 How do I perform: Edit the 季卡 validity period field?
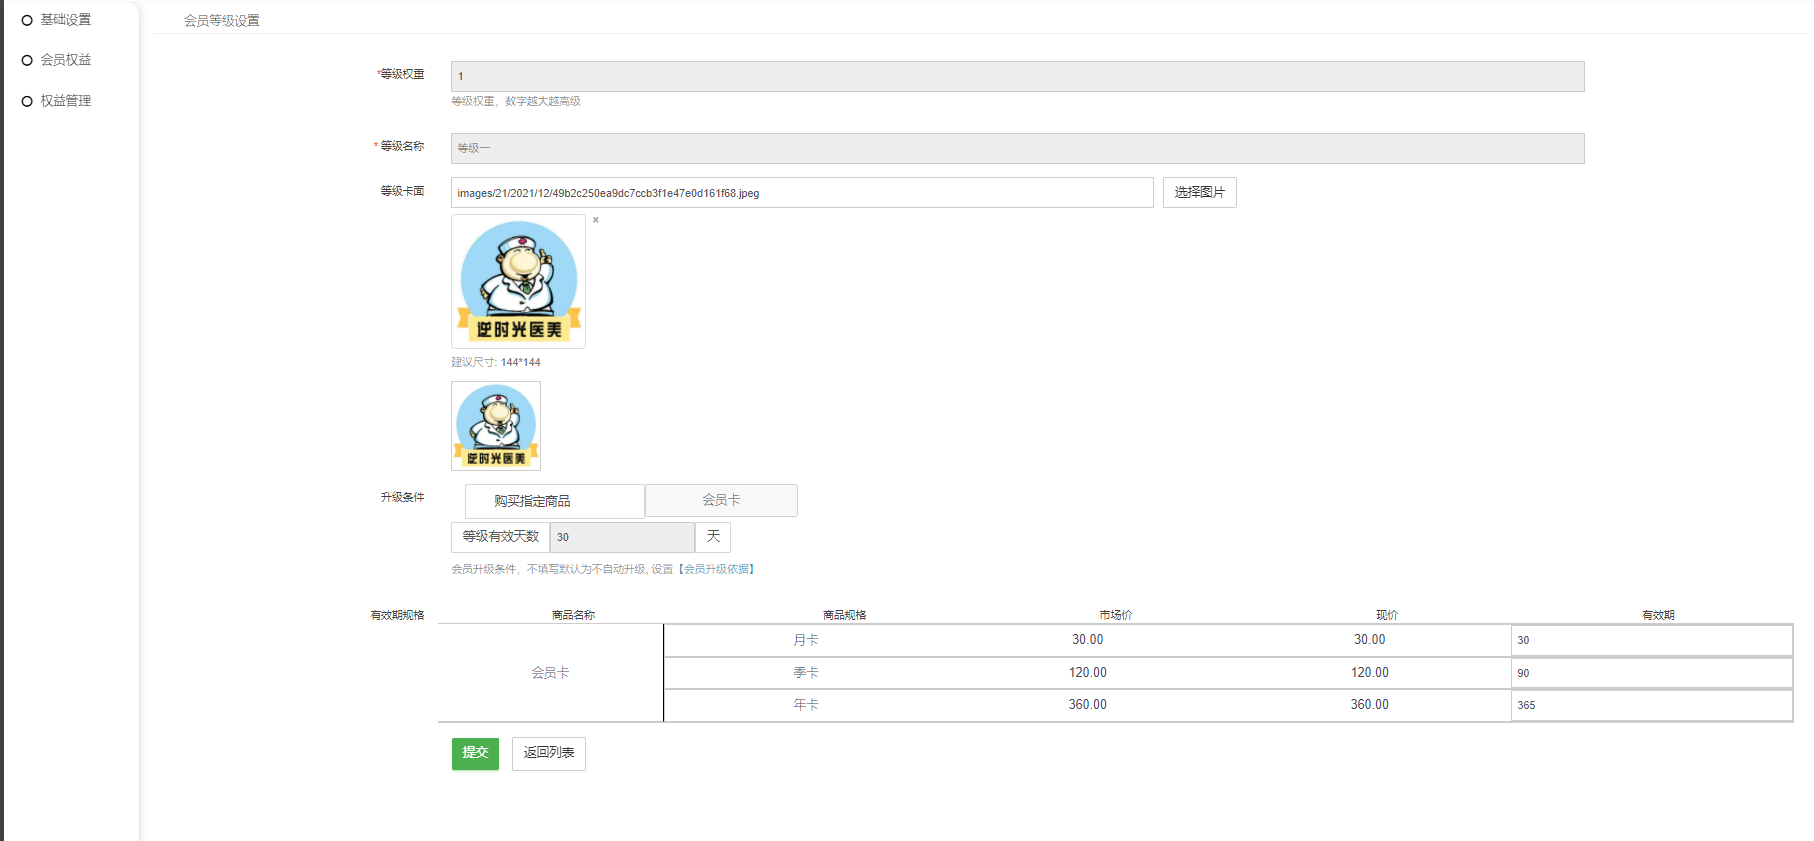coord(1651,673)
